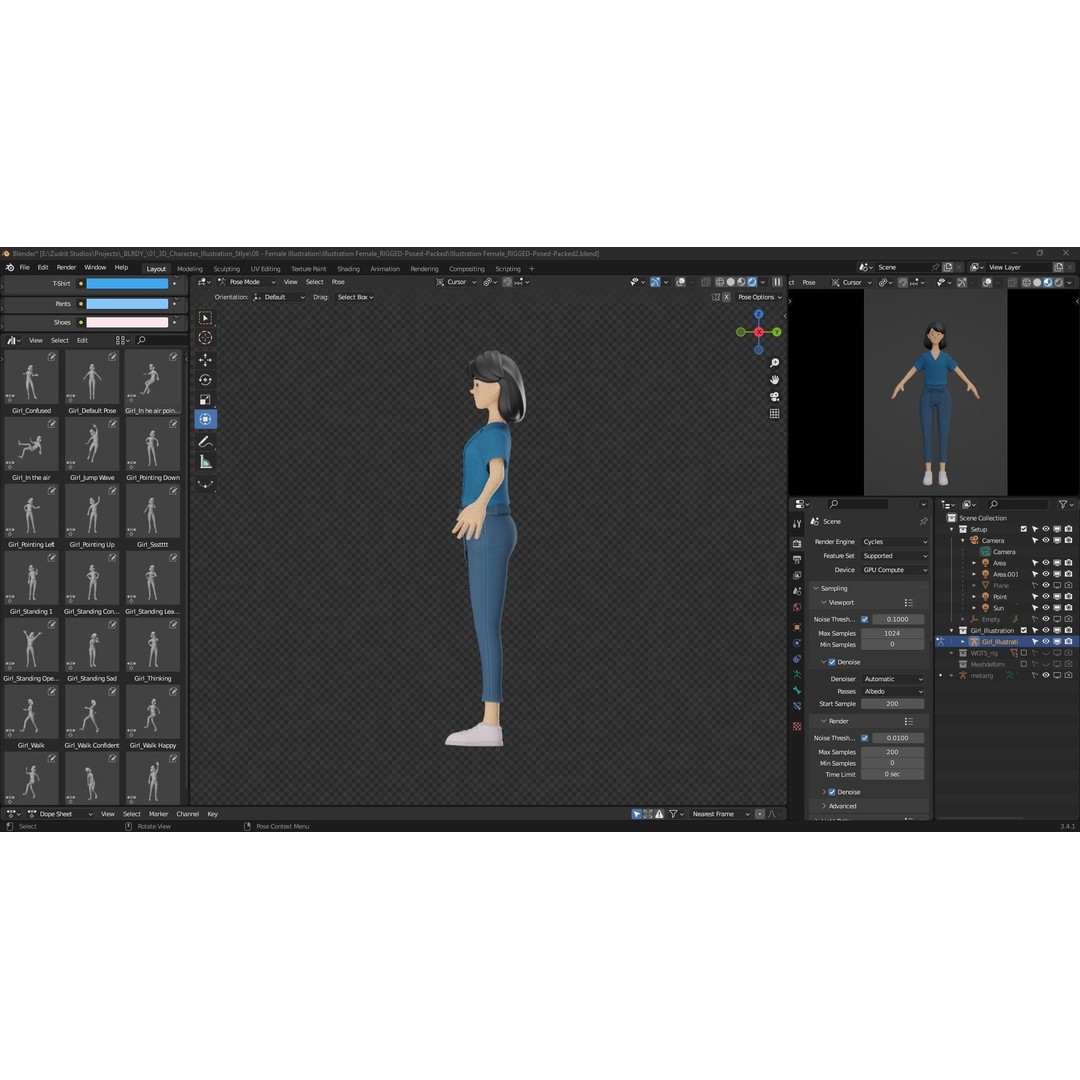Click the Select Box drag setting
Screen dimensions: 1080x1080
click(x=355, y=297)
